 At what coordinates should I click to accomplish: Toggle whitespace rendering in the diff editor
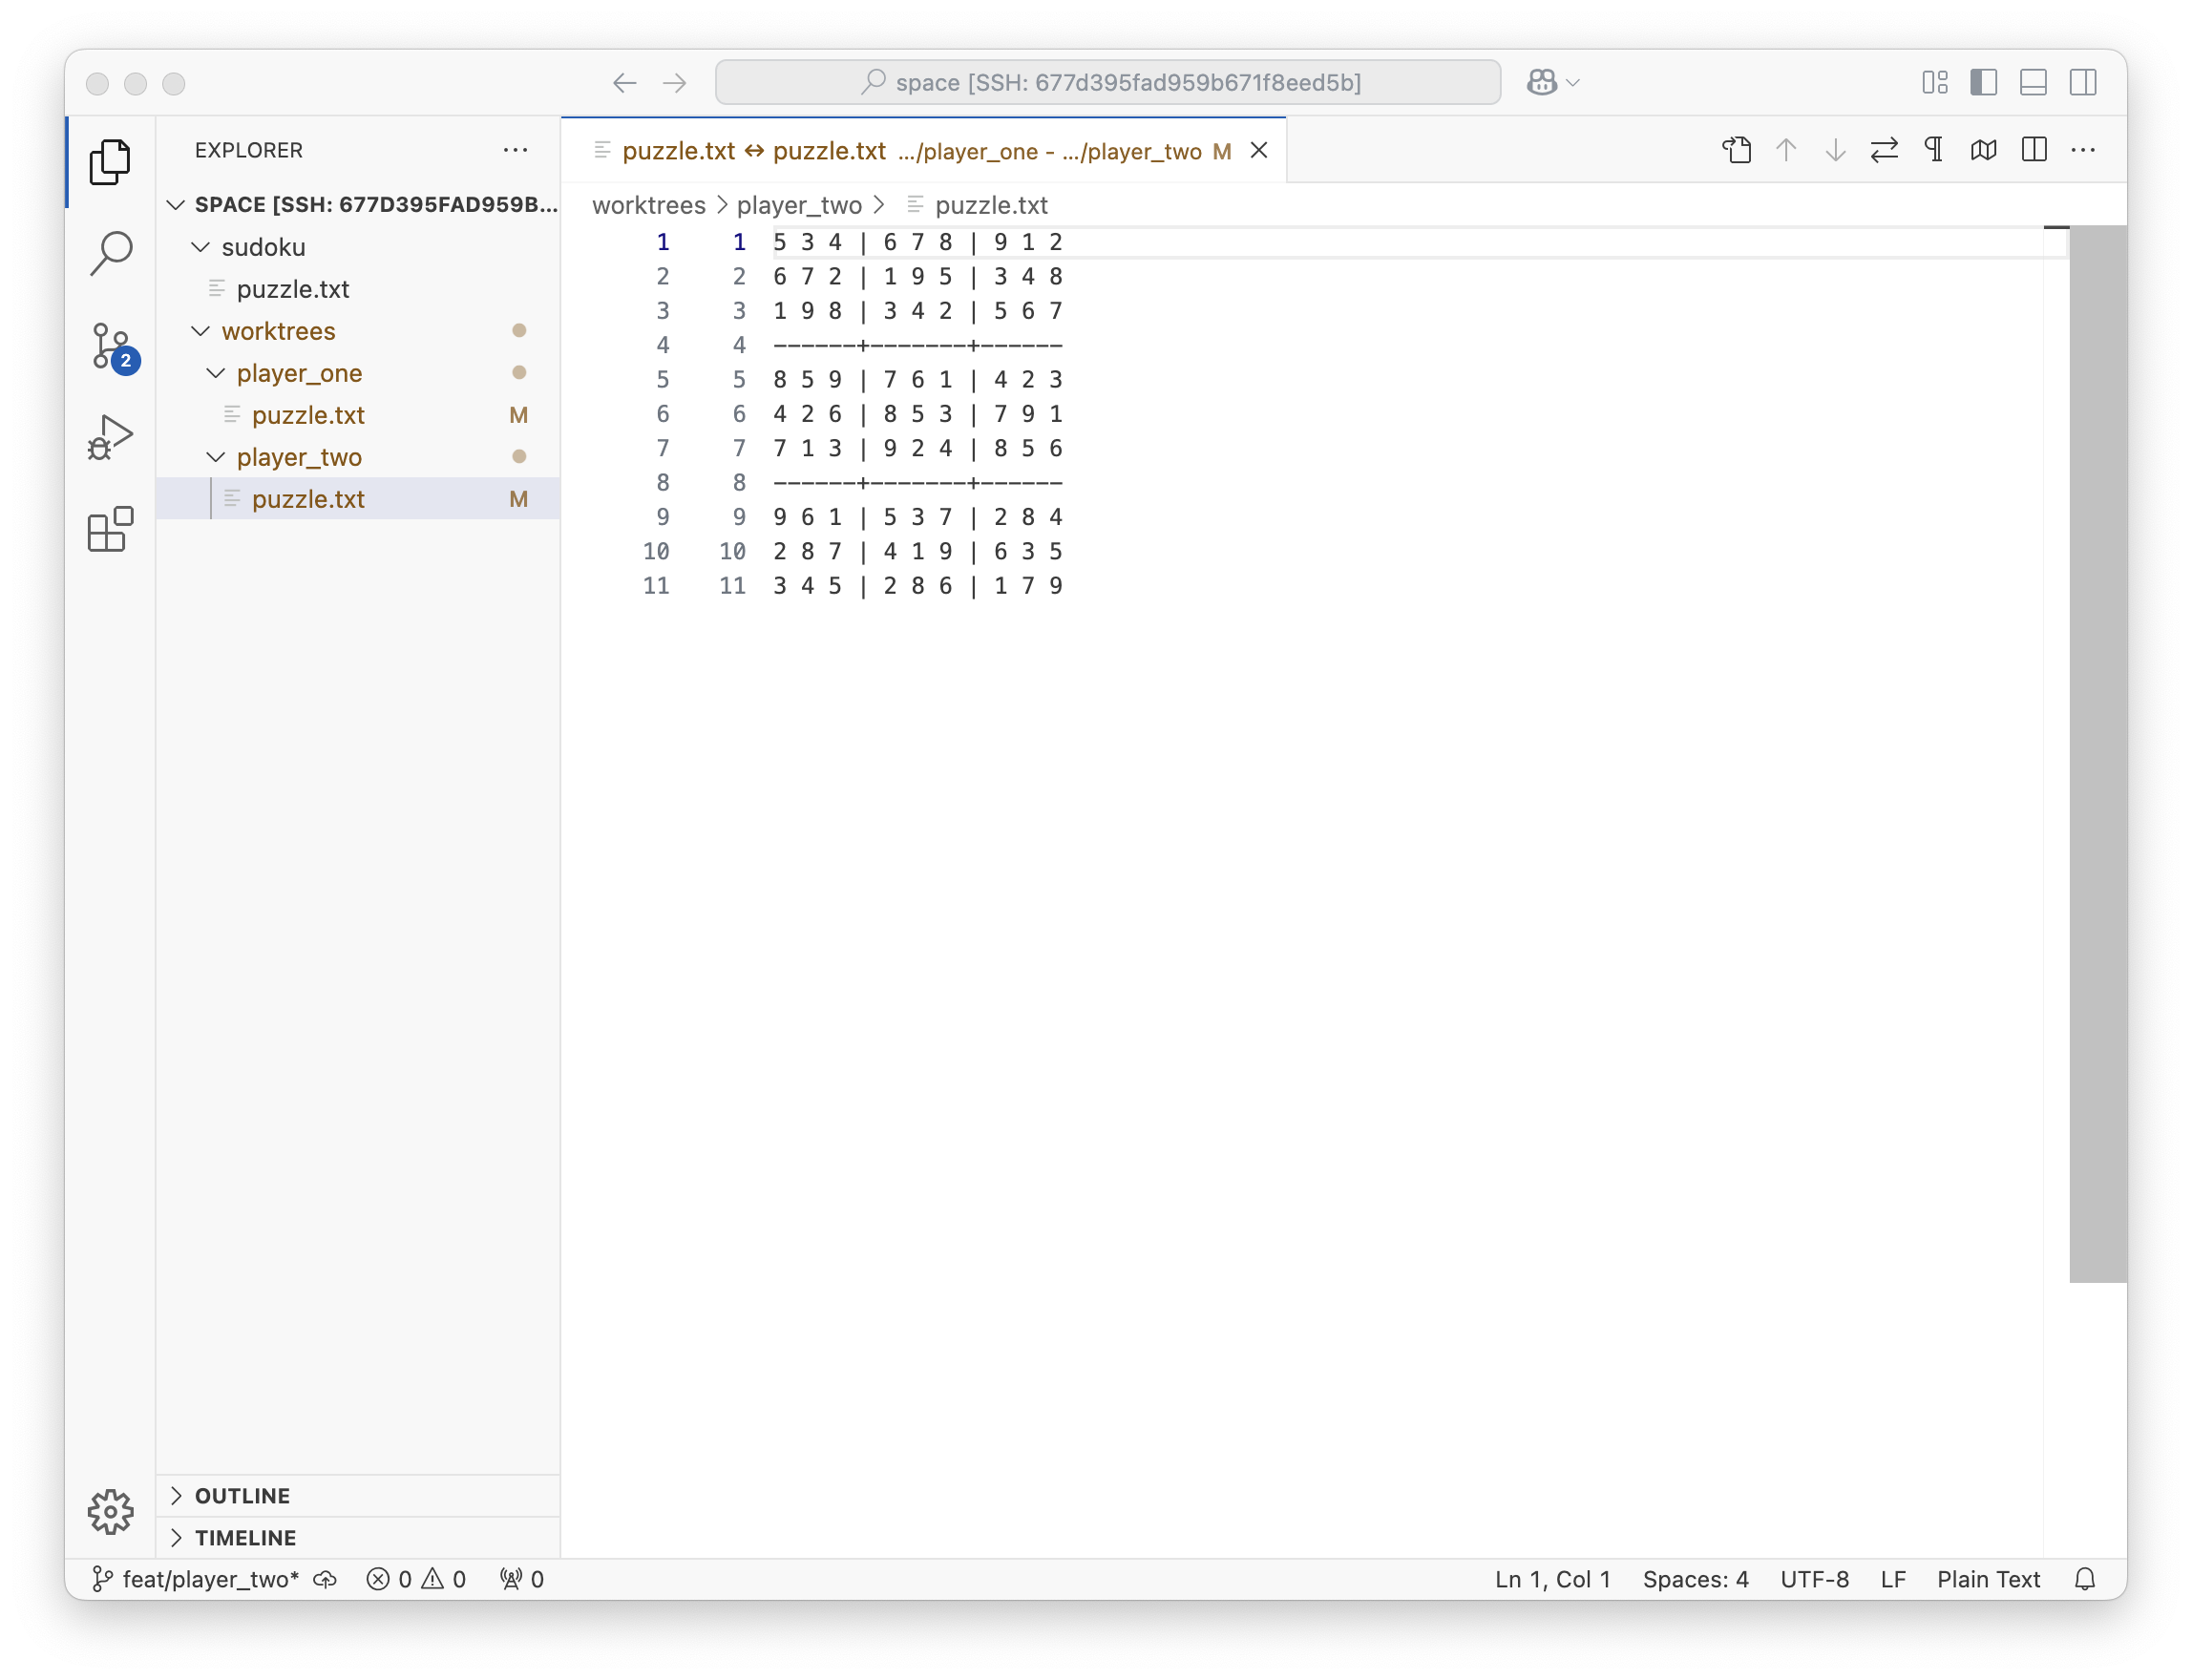click(x=1934, y=150)
